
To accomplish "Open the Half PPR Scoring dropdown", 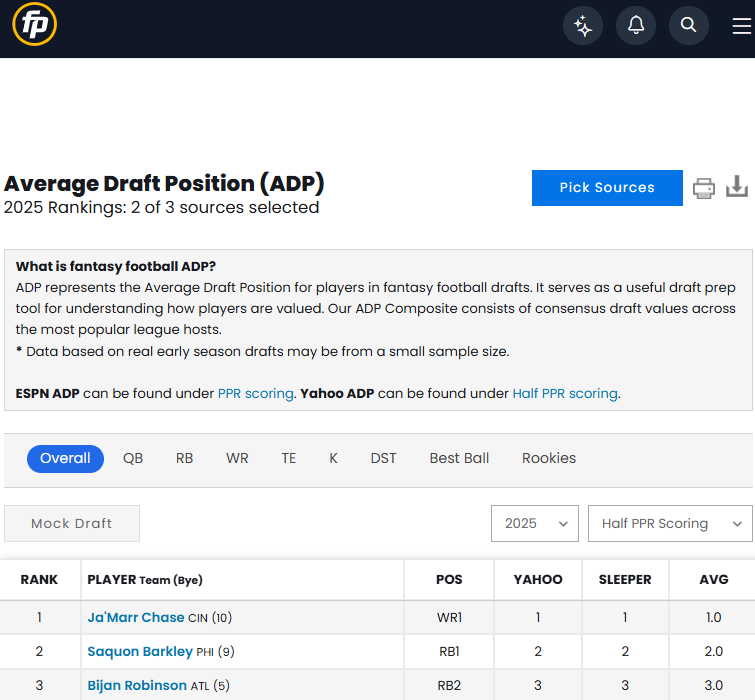I will click(x=670, y=523).
